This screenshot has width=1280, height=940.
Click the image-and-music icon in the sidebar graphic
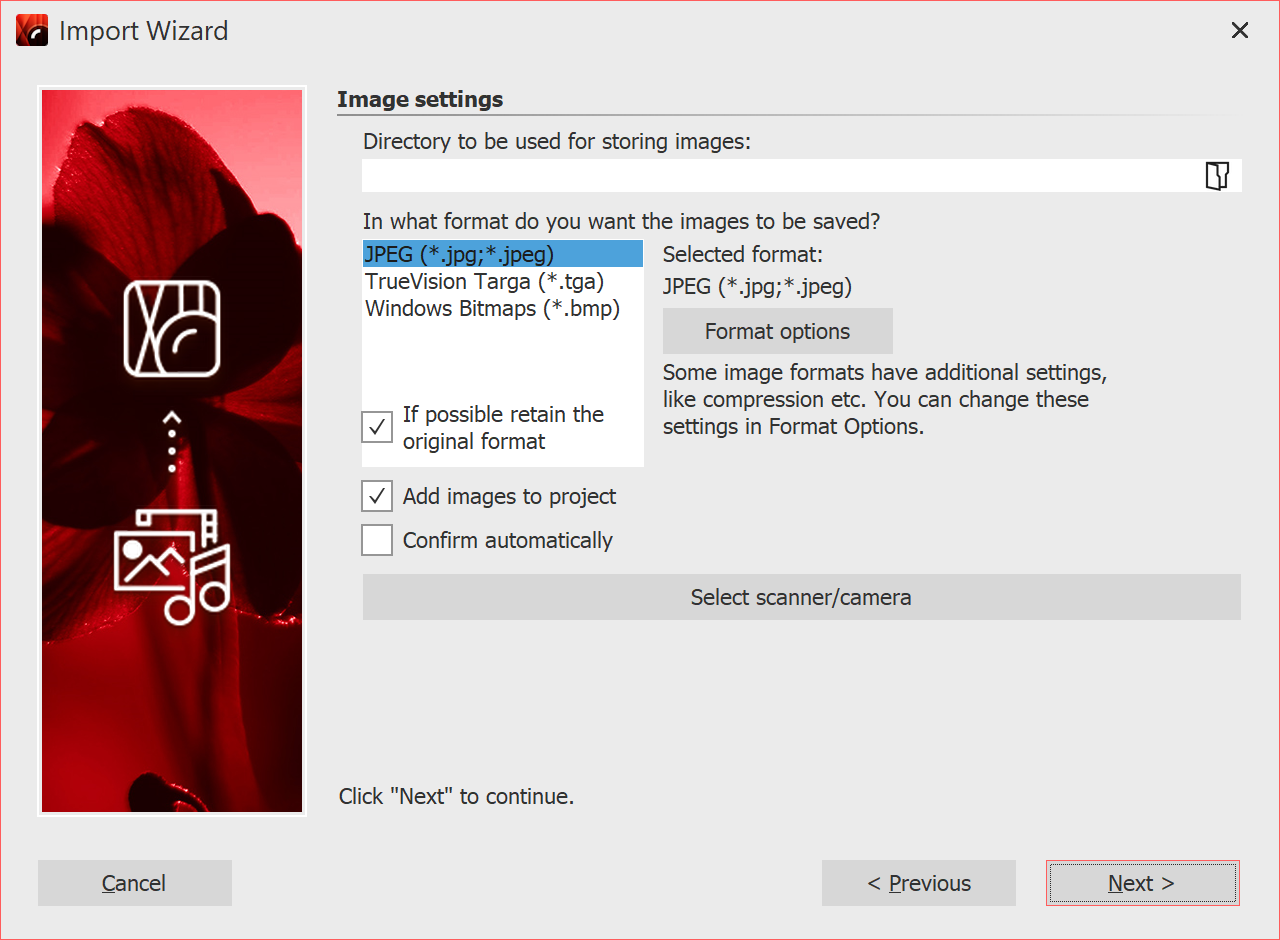coord(171,565)
